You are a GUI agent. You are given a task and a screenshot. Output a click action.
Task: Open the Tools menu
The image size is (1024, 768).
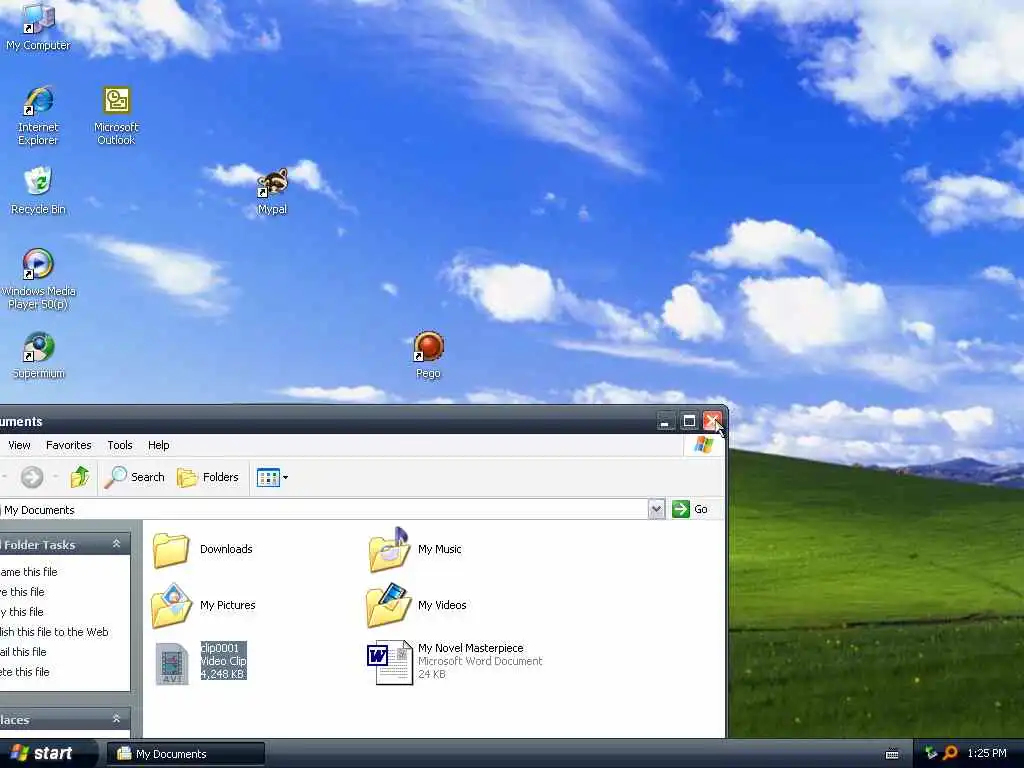[120, 445]
